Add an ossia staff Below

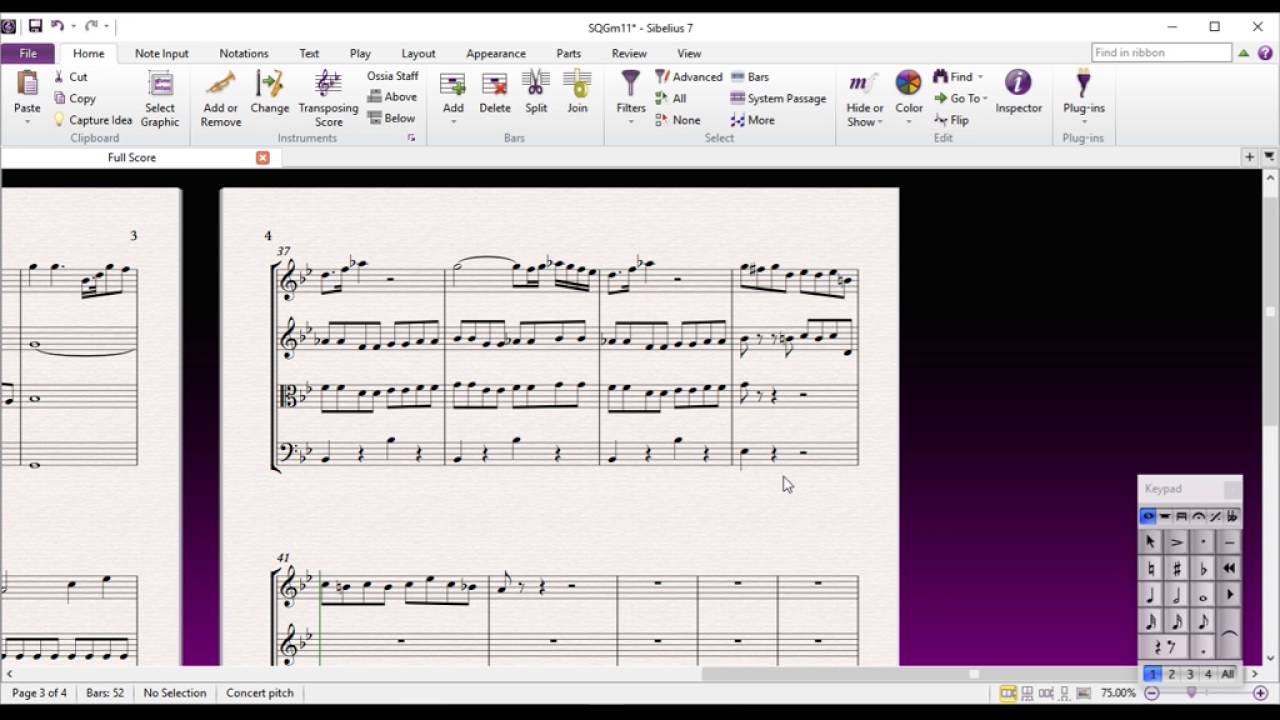[391, 118]
